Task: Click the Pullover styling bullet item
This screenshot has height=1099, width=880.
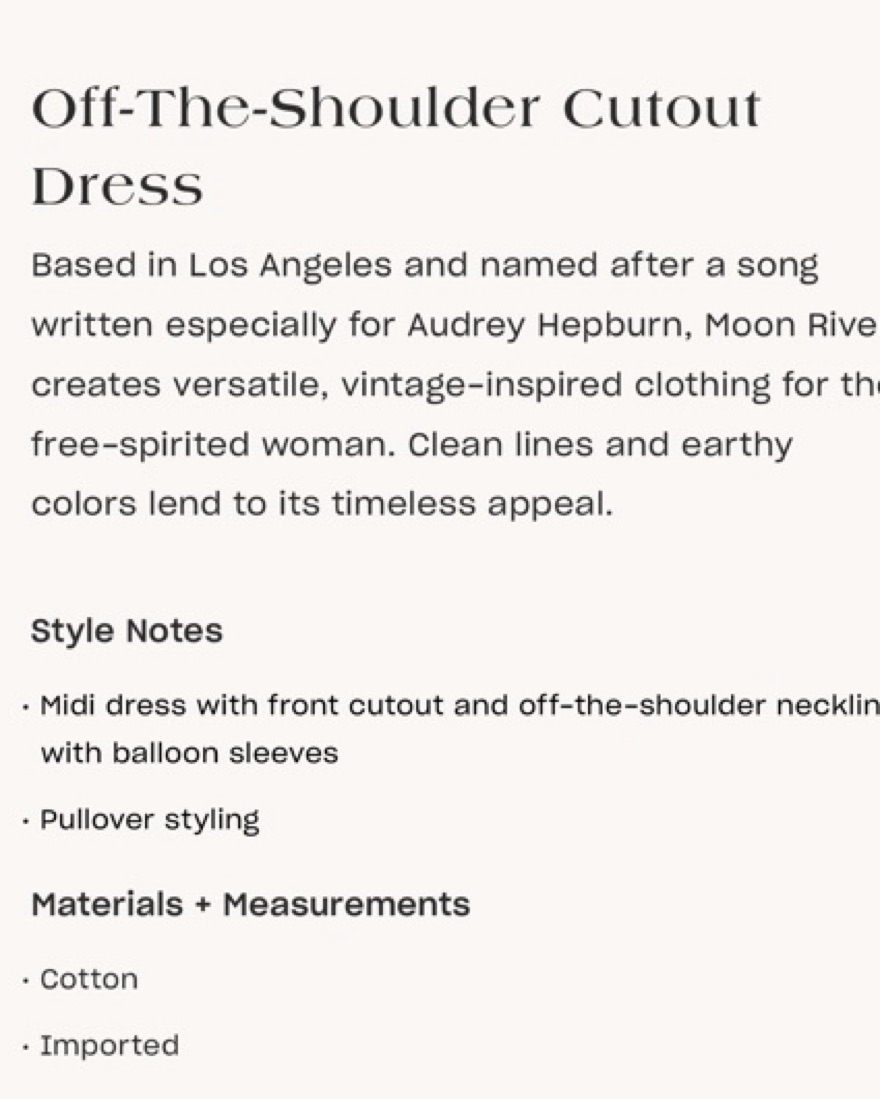Action: point(149,819)
